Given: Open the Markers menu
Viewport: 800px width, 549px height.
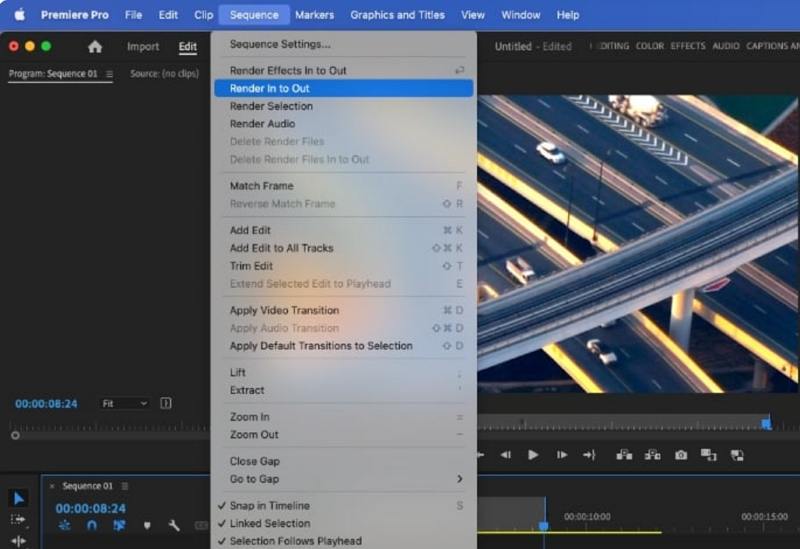Looking at the screenshot, I should [x=314, y=15].
